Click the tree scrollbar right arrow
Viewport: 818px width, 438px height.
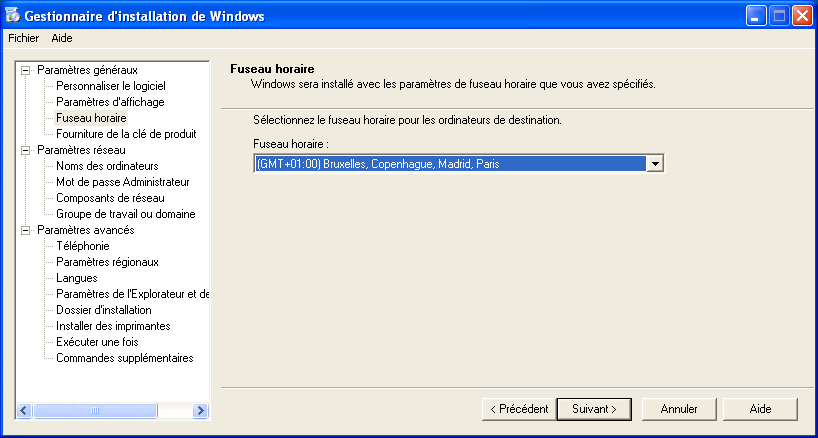point(200,410)
